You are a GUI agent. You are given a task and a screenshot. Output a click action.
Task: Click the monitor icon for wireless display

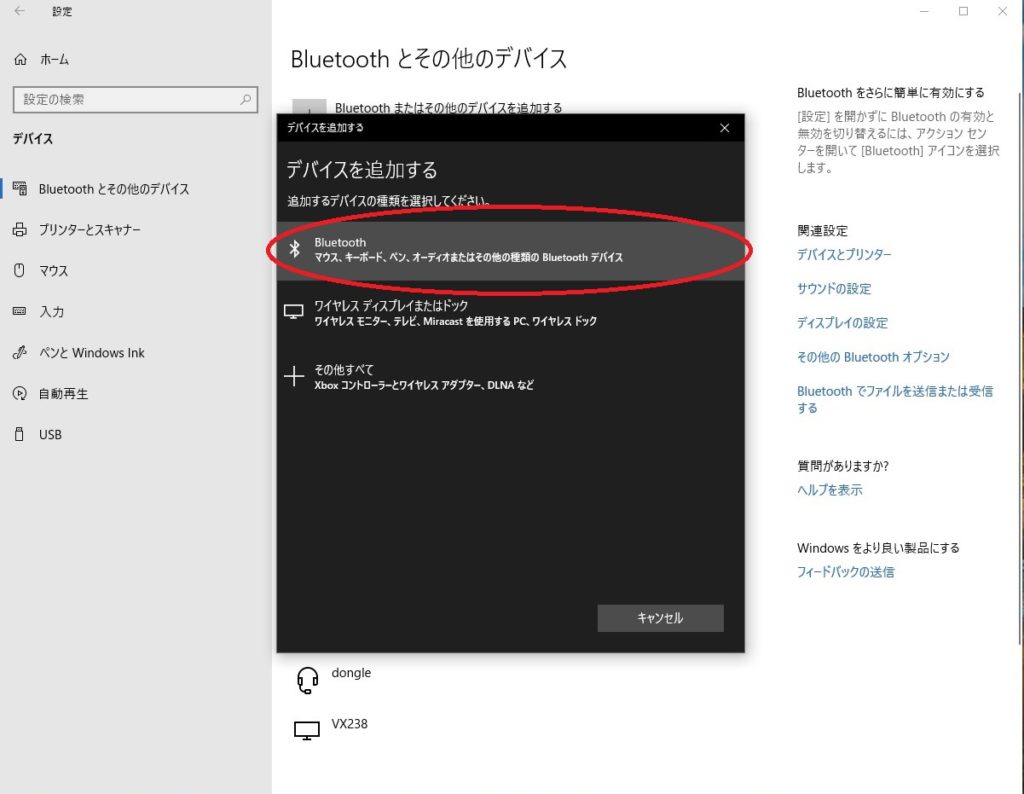(293, 311)
